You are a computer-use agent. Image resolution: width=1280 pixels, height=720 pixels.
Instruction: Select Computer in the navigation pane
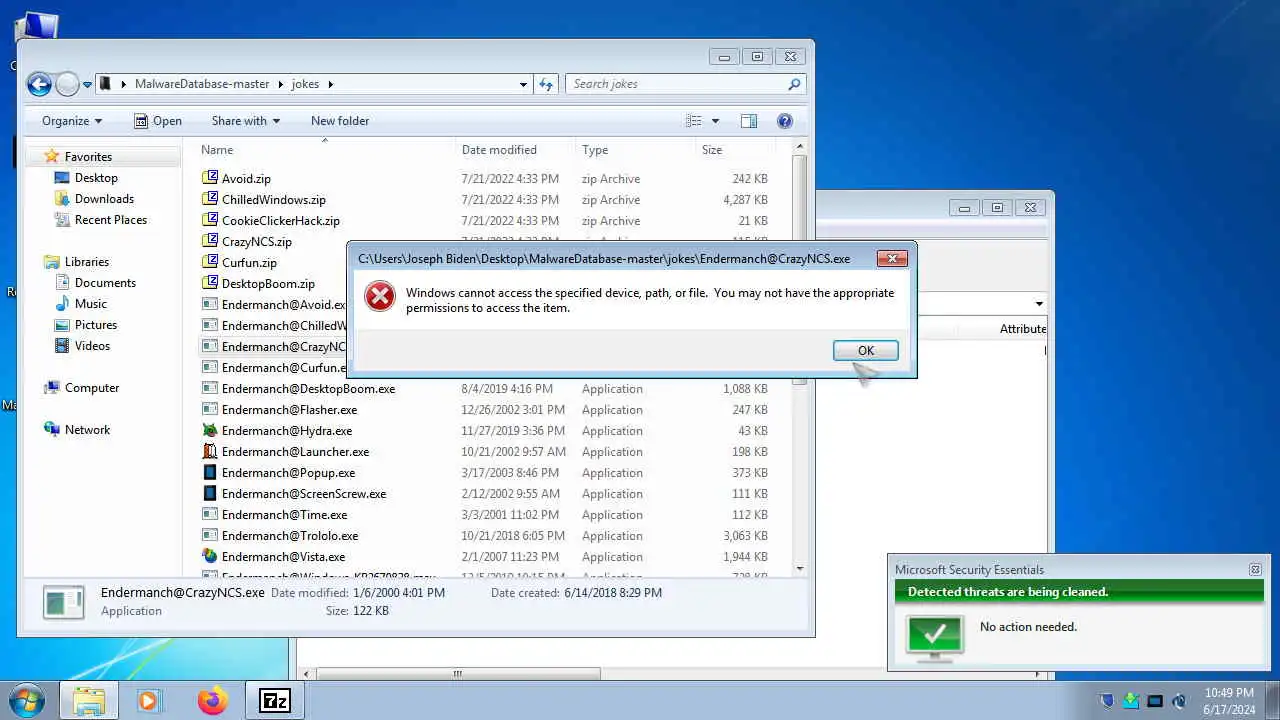coord(91,388)
